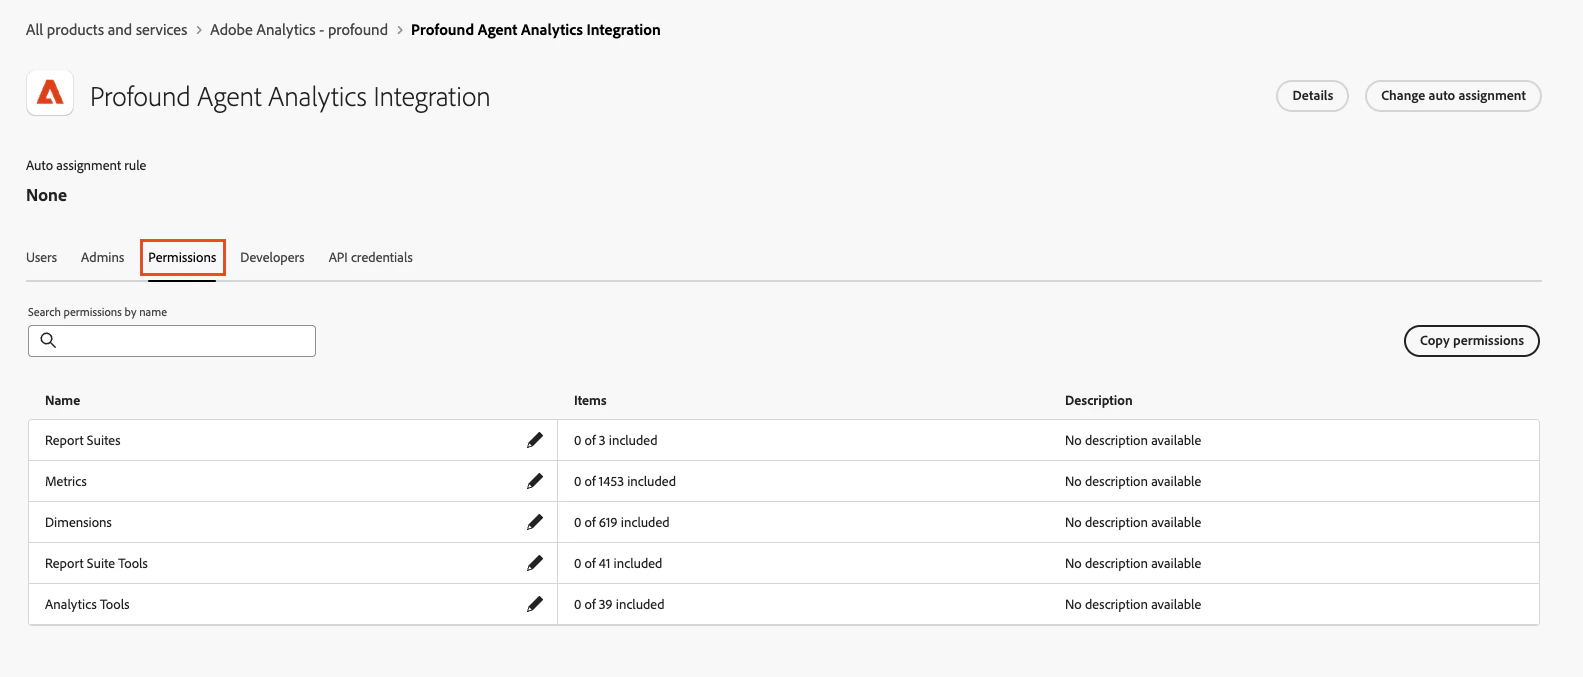
Task: Open the API credentials tab
Action: [x=370, y=257]
